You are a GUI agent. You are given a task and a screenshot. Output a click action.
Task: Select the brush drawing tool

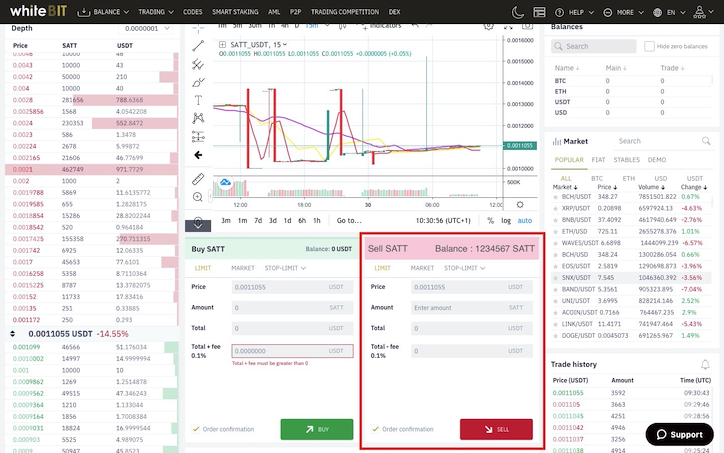click(198, 83)
